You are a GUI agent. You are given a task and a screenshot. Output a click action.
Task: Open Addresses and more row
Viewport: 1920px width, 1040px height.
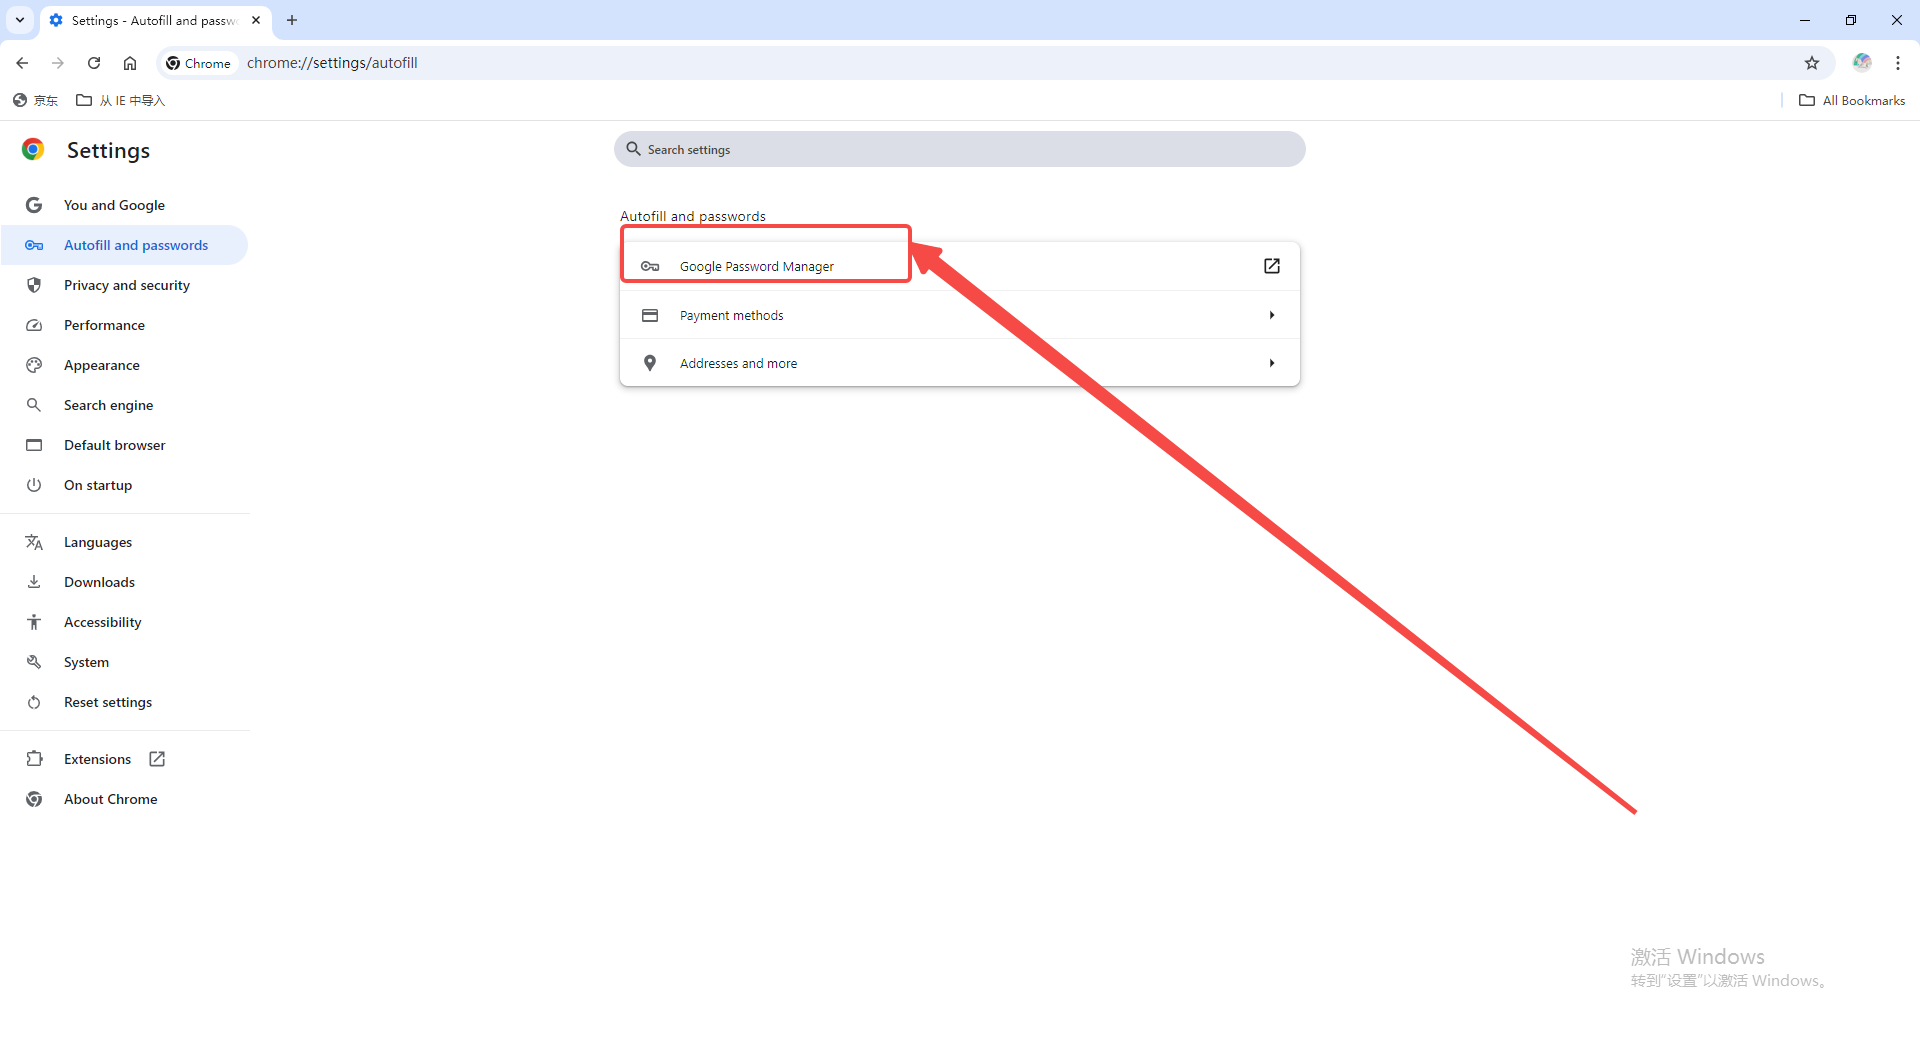coord(959,363)
